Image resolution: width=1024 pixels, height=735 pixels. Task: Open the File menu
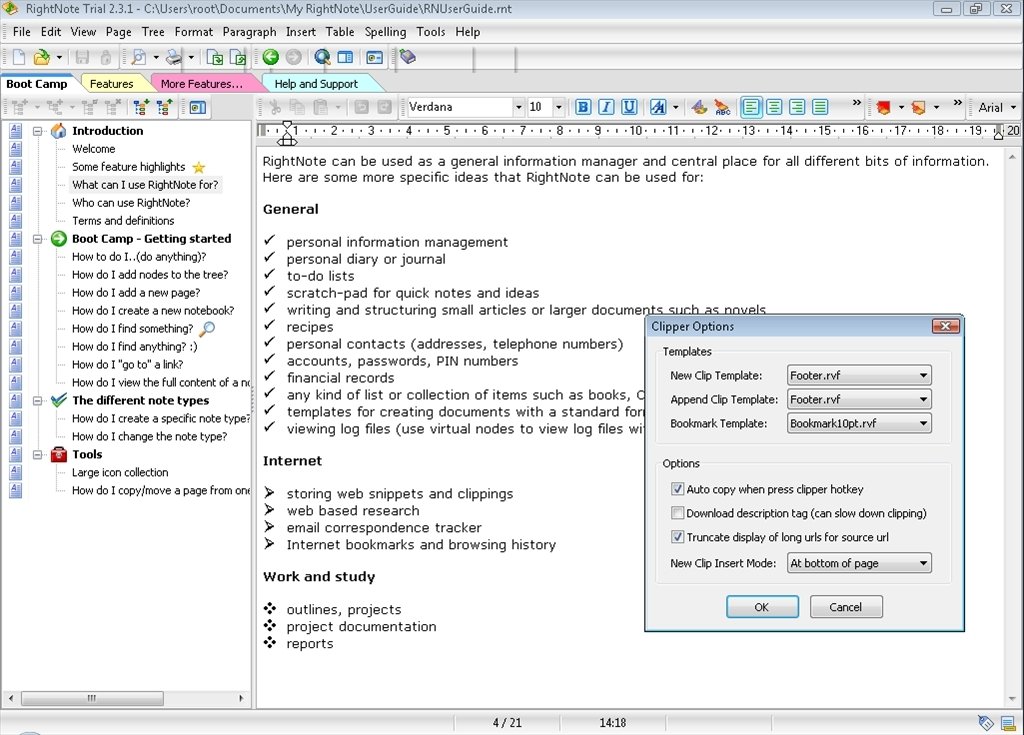coord(21,31)
